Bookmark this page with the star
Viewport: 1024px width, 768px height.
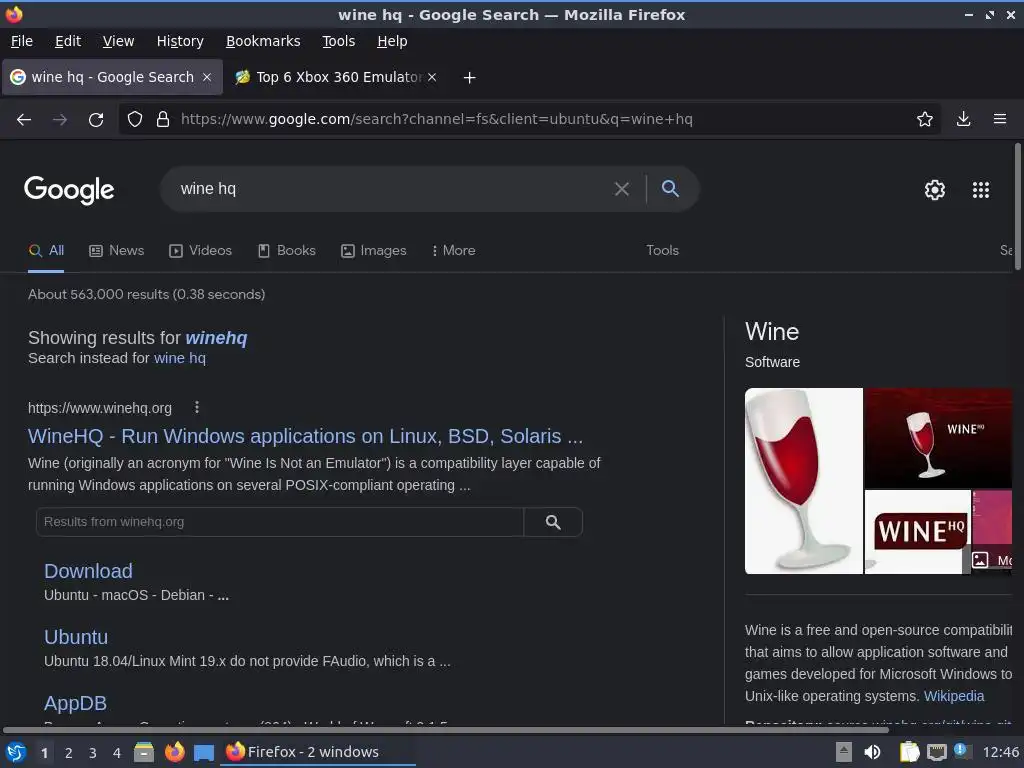coord(925,119)
